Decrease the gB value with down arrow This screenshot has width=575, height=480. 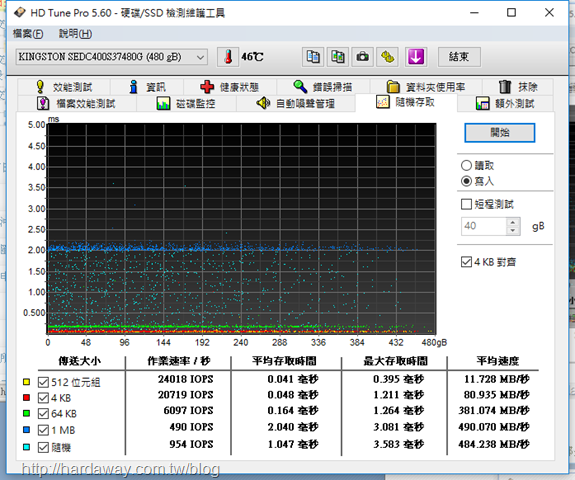point(513,231)
